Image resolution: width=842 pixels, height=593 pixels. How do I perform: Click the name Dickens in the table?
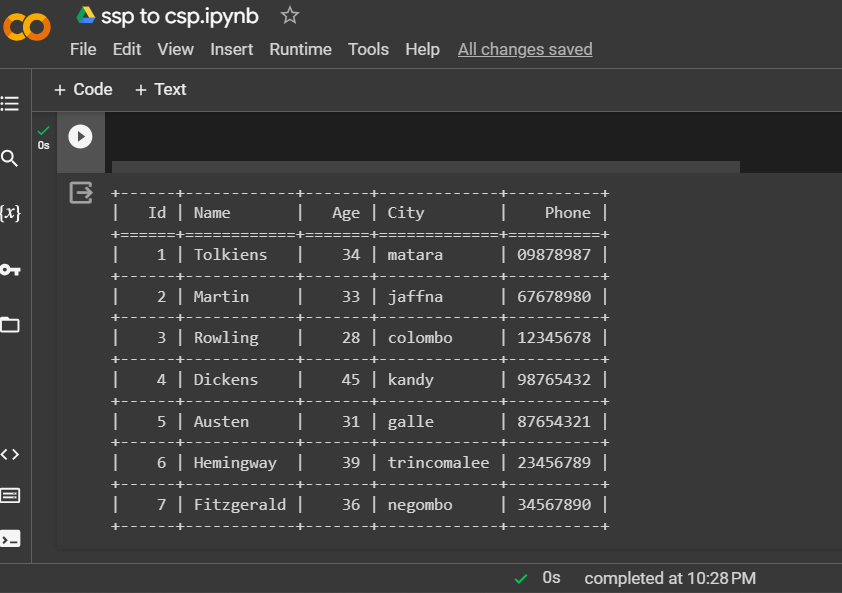(x=226, y=380)
